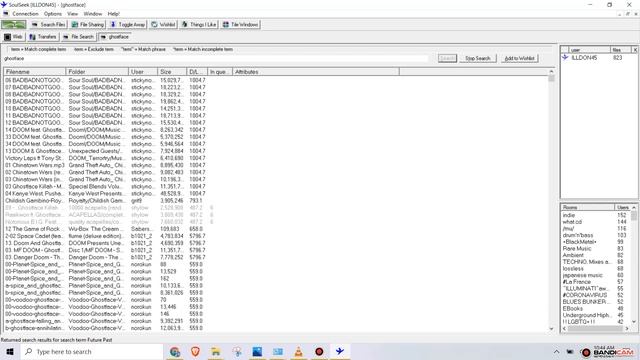
Task: Sort results by Attributes column header
Action: [316, 72]
